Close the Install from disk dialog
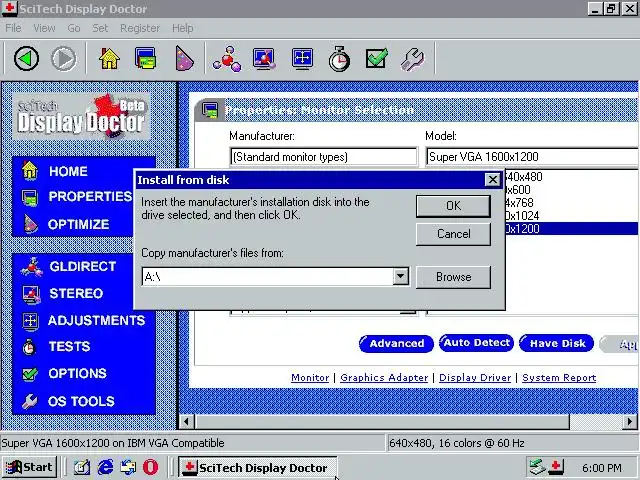This screenshot has width=640, height=480. pyautogui.click(x=493, y=180)
